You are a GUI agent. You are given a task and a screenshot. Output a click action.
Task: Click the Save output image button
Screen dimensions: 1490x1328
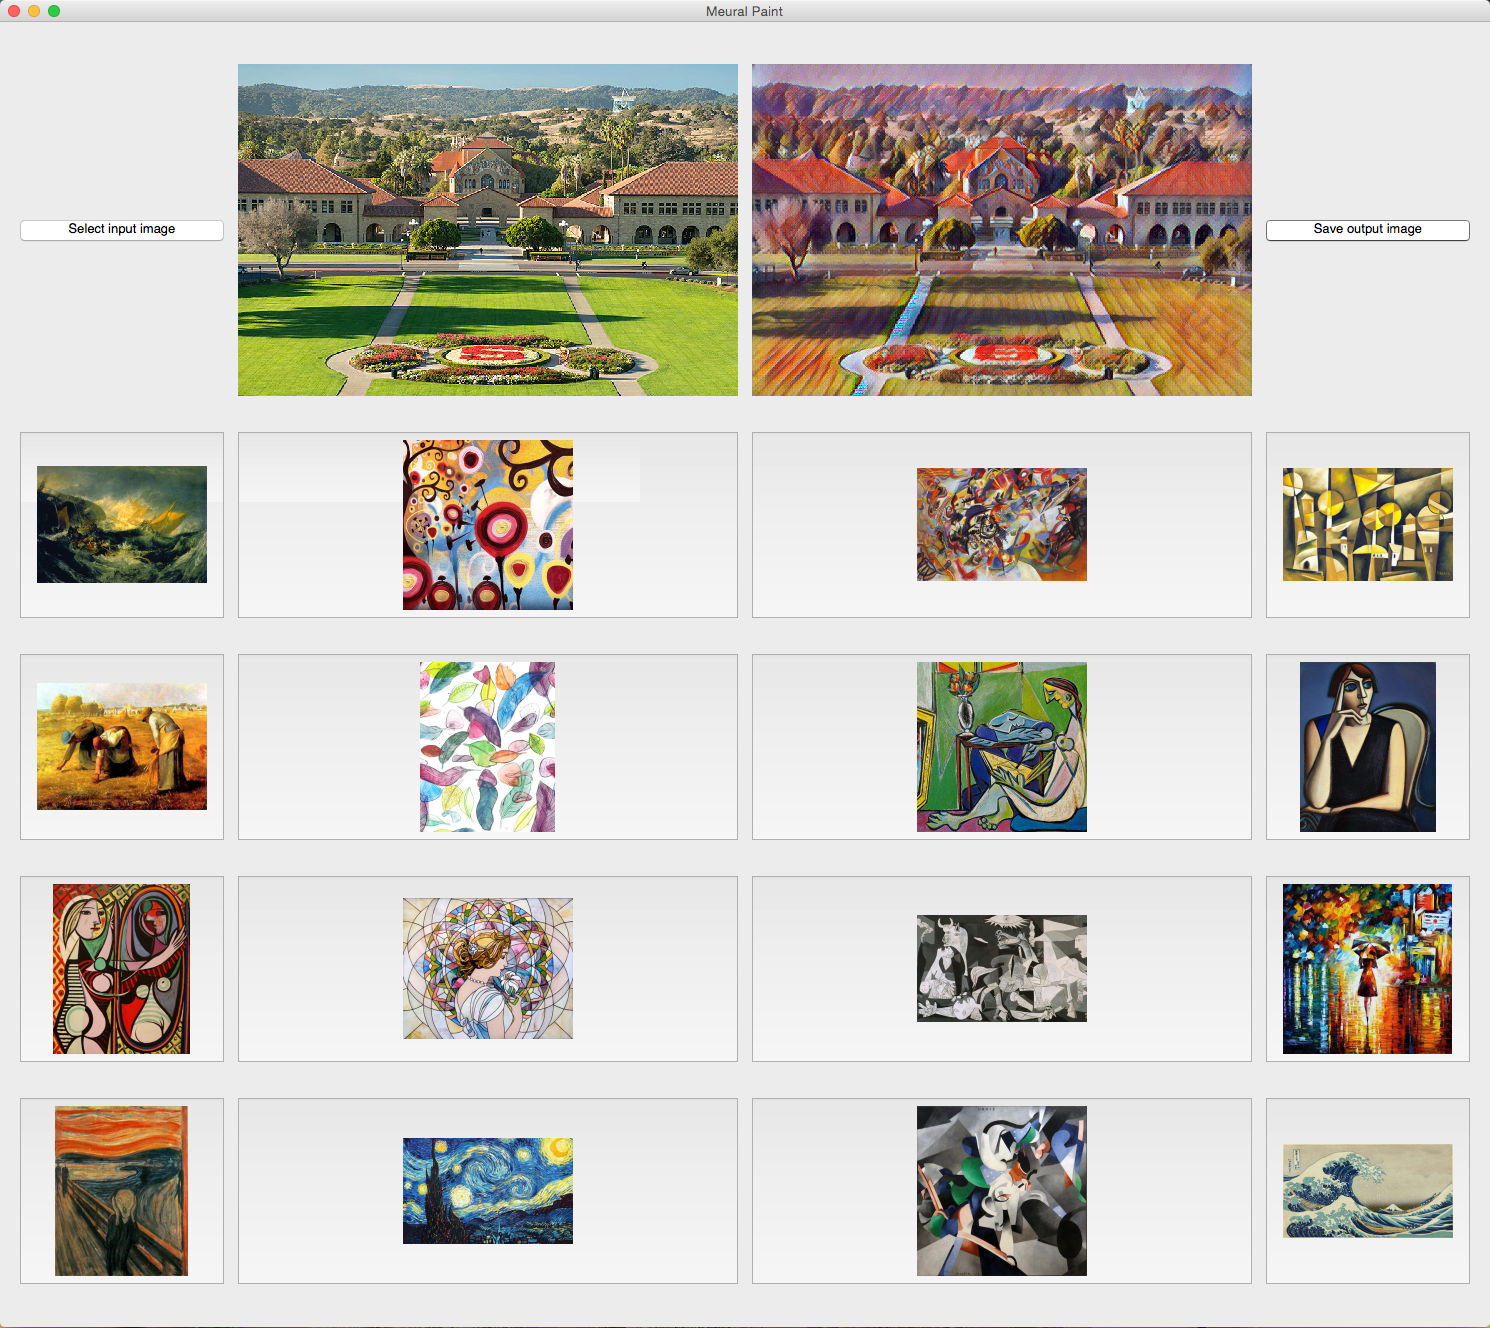[1368, 230]
